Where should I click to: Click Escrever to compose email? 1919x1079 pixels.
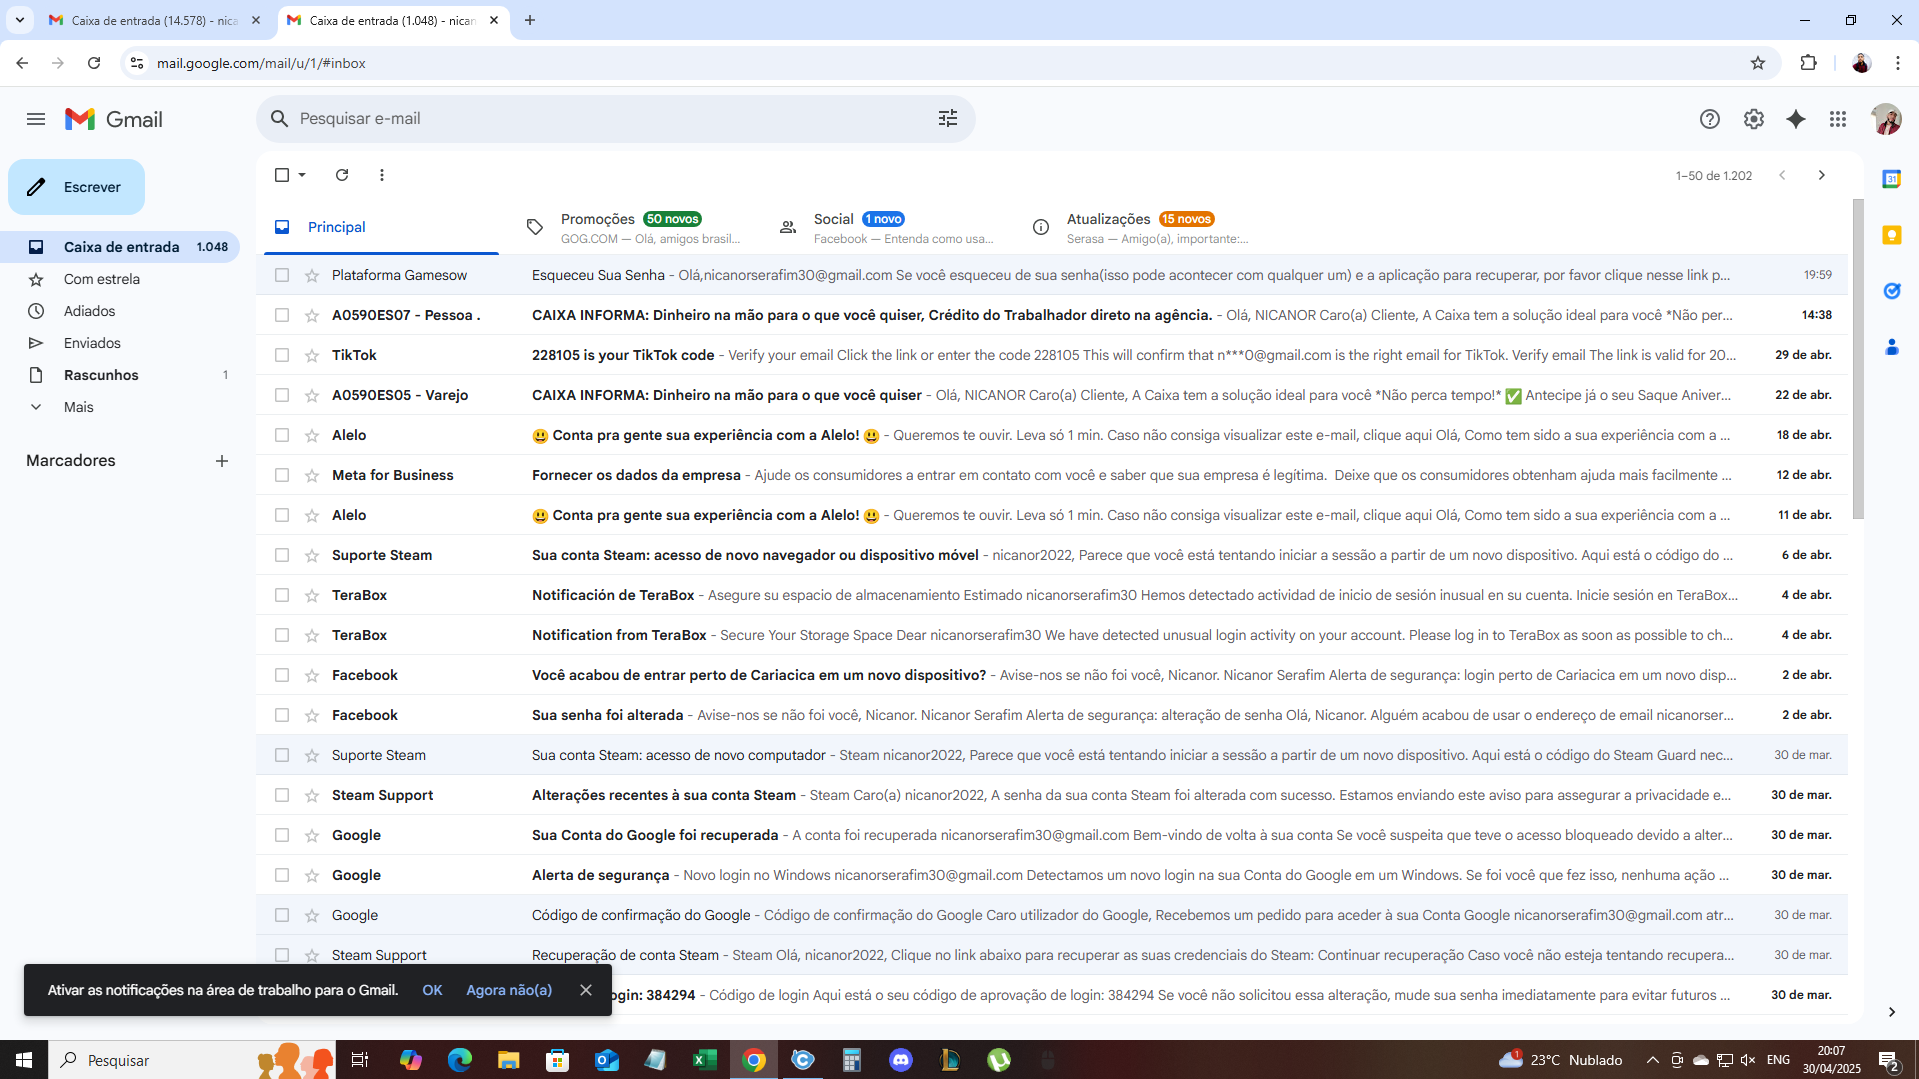pyautogui.click(x=76, y=187)
